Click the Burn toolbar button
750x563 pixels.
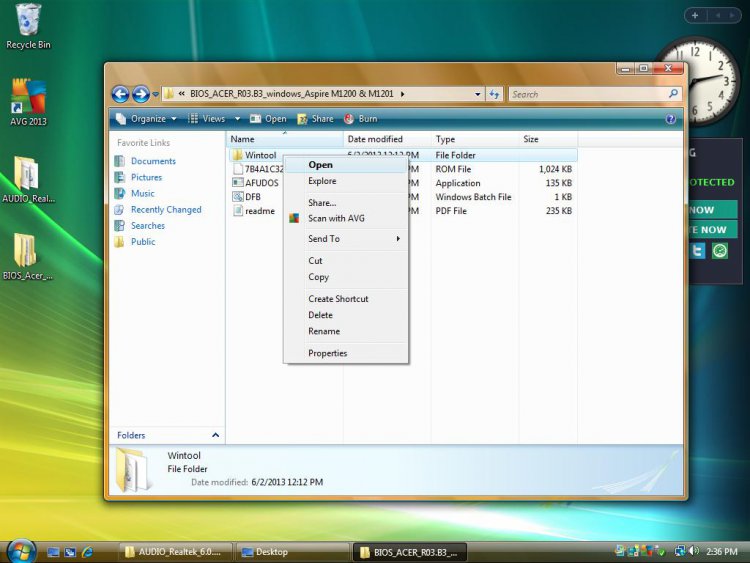coord(361,119)
